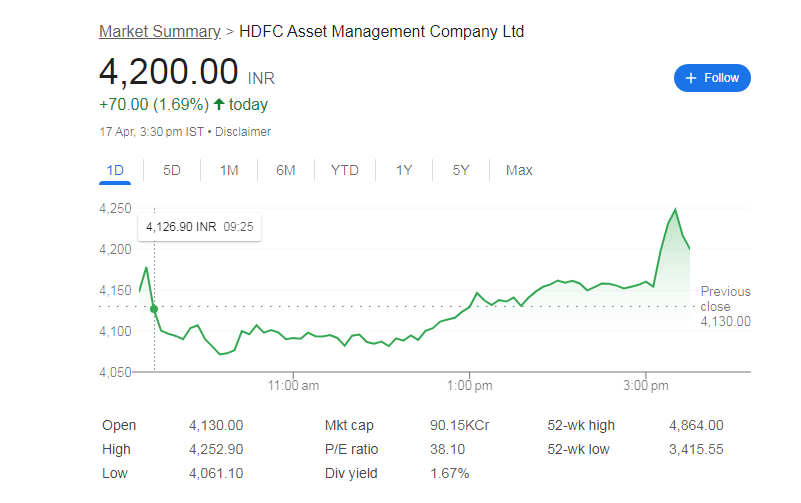Image resolution: width=801 pixels, height=503 pixels.
Task: Click the green up arrow beside today
Action: pos(219,104)
